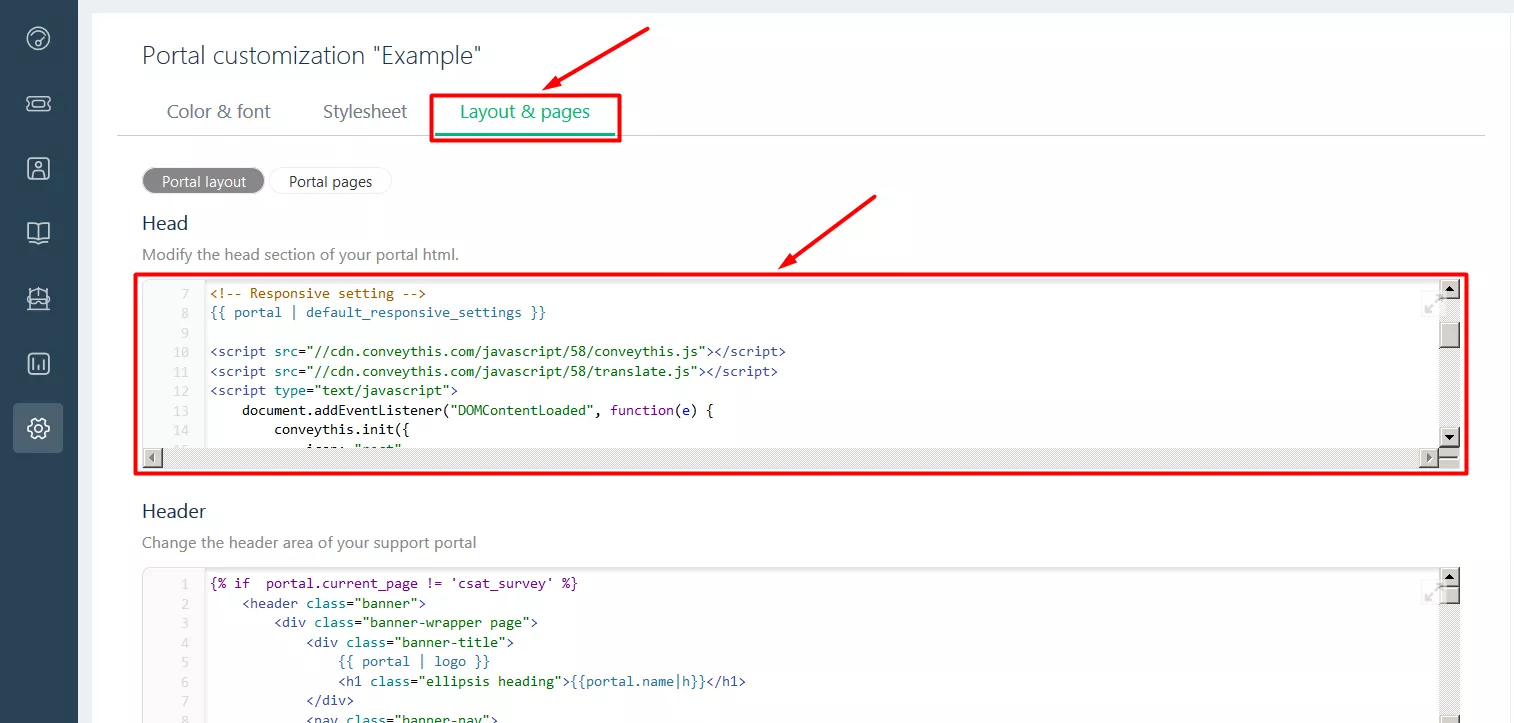Click the conveythis.js script line in Head editor

(x=497, y=352)
